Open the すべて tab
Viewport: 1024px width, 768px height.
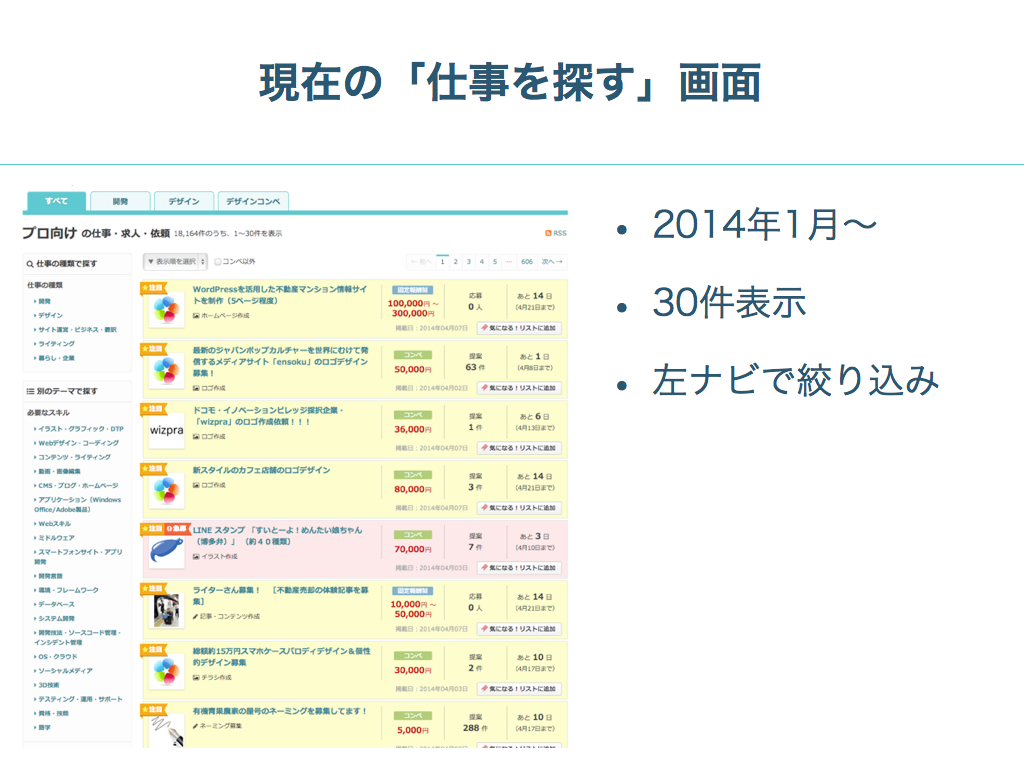(x=56, y=201)
